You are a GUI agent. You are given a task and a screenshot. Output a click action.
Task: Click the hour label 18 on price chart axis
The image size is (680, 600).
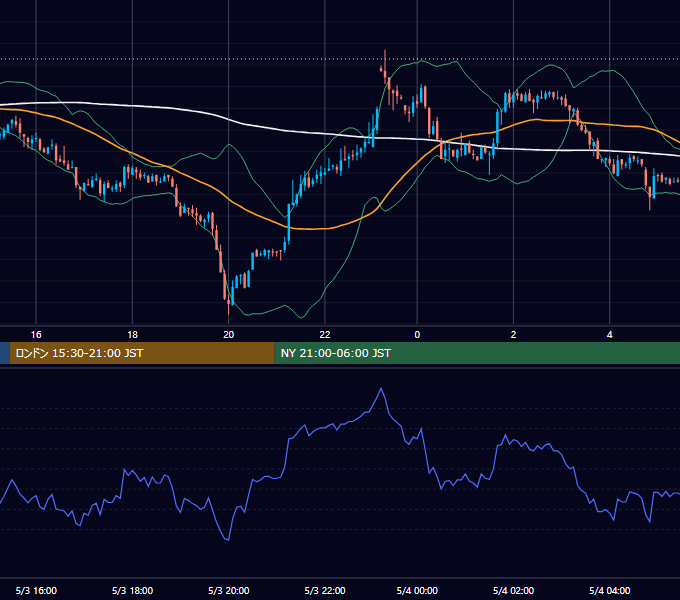(132, 334)
